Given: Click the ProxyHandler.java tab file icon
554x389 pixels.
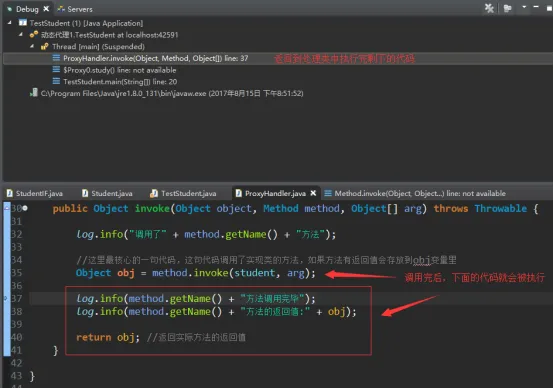Looking at the screenshot, I should click(239, 193).
